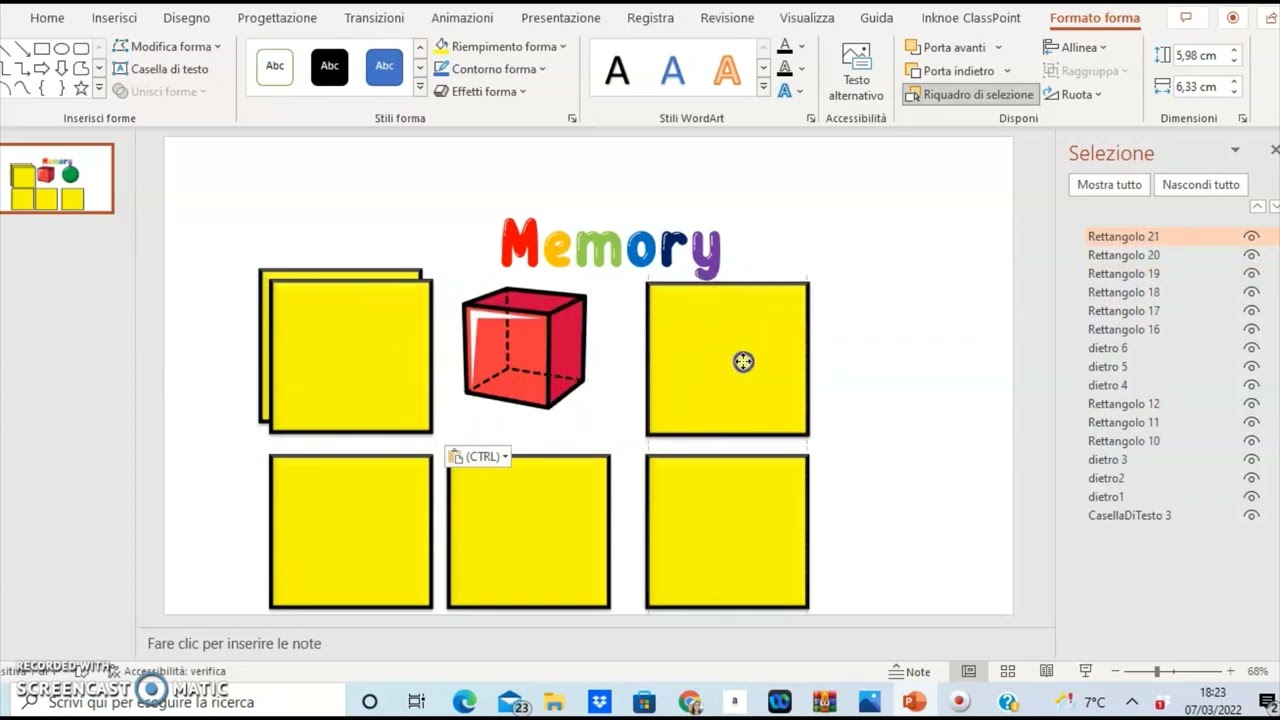The width and height of the screenshot is (1280, 720).
Task: Select Rettangolo 16 in selection list
Action: [1124, 330]
